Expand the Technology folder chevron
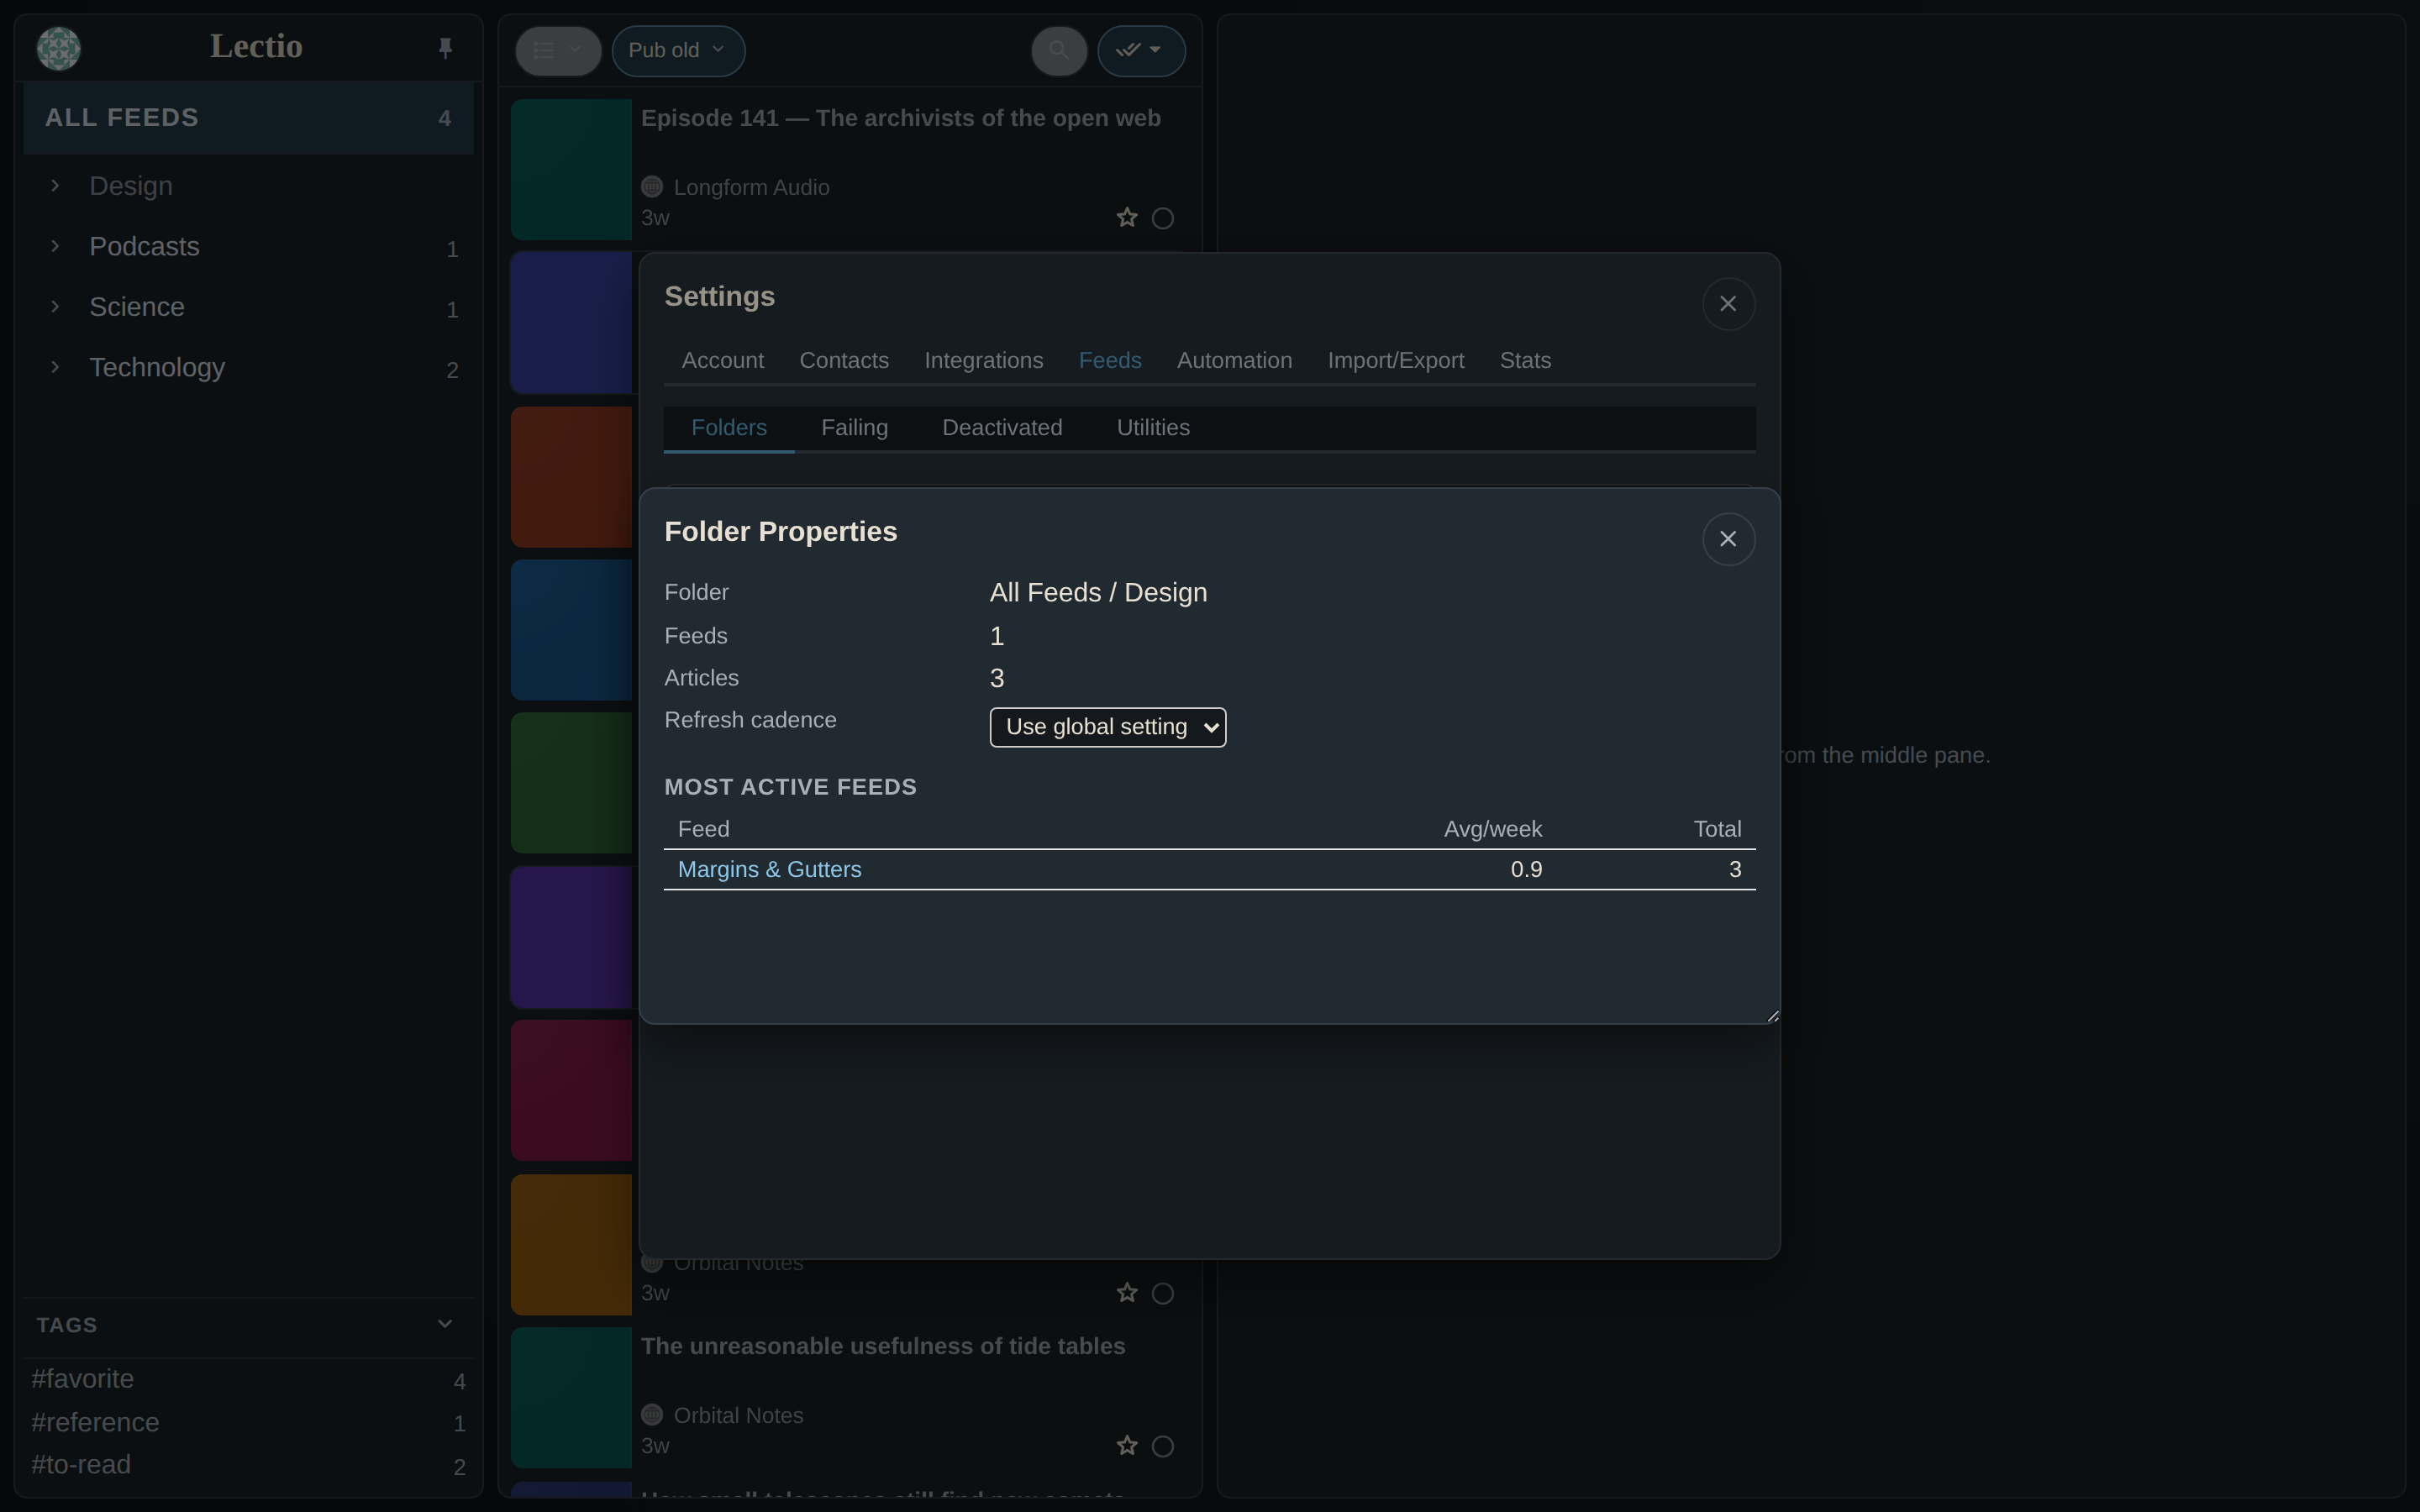Image resolution: width=2420 pixels, height=1512 pixels. coord(55,367)
